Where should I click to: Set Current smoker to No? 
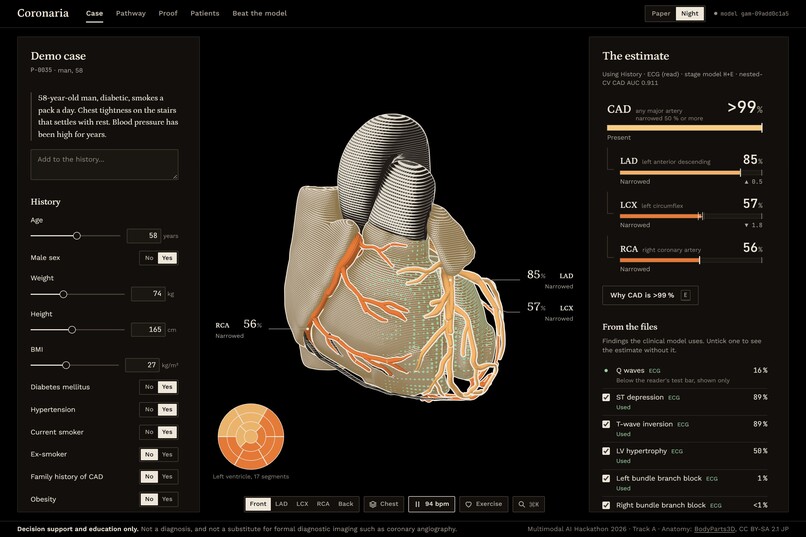pos(149,432)
